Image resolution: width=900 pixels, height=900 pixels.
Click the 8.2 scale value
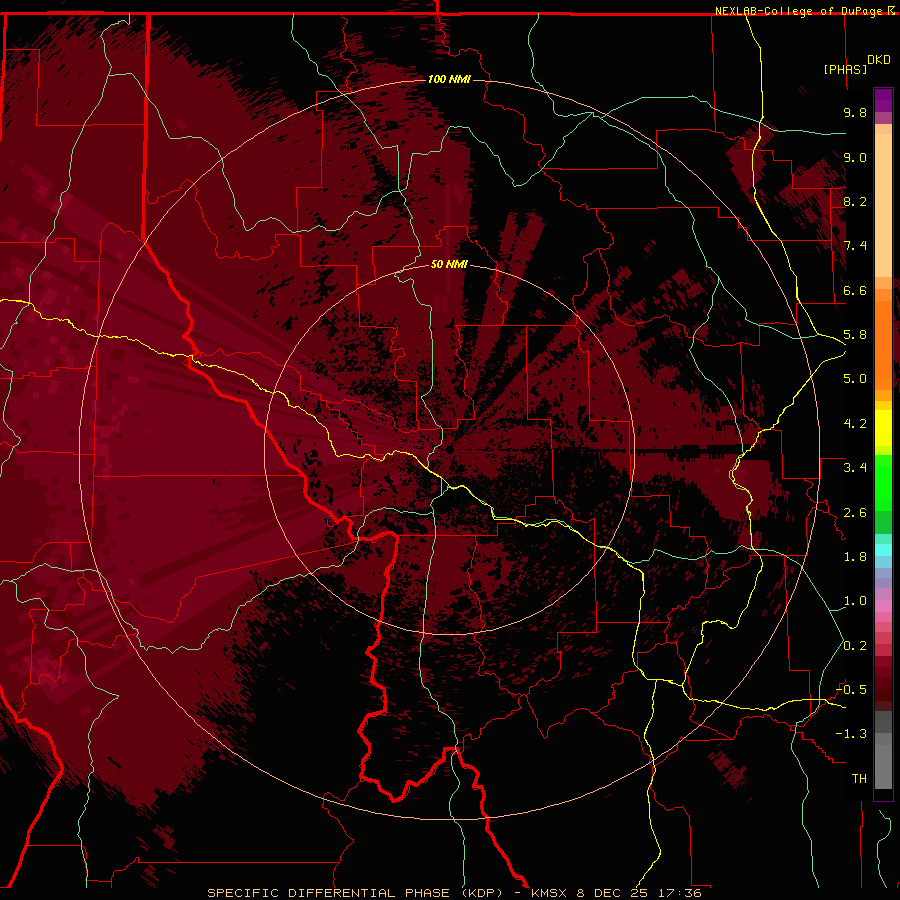click(855, 201)
